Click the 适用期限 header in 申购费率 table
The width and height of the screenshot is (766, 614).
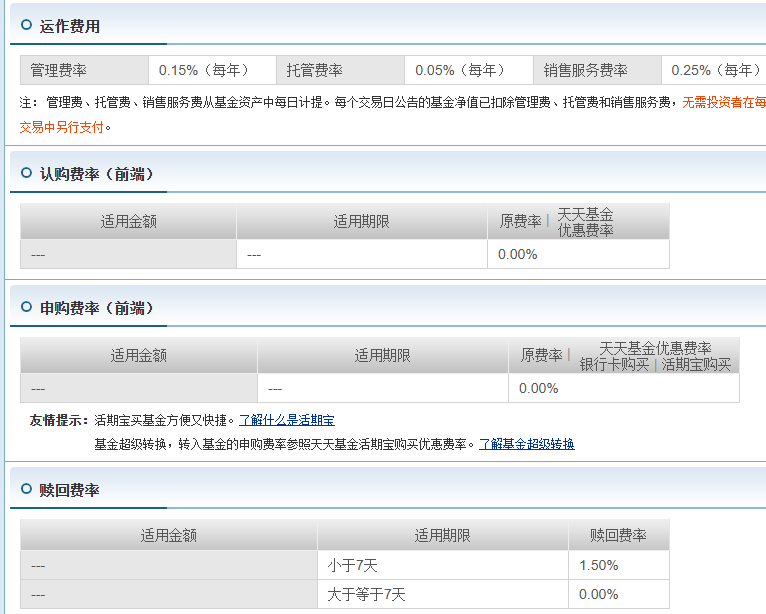[383, 355]
